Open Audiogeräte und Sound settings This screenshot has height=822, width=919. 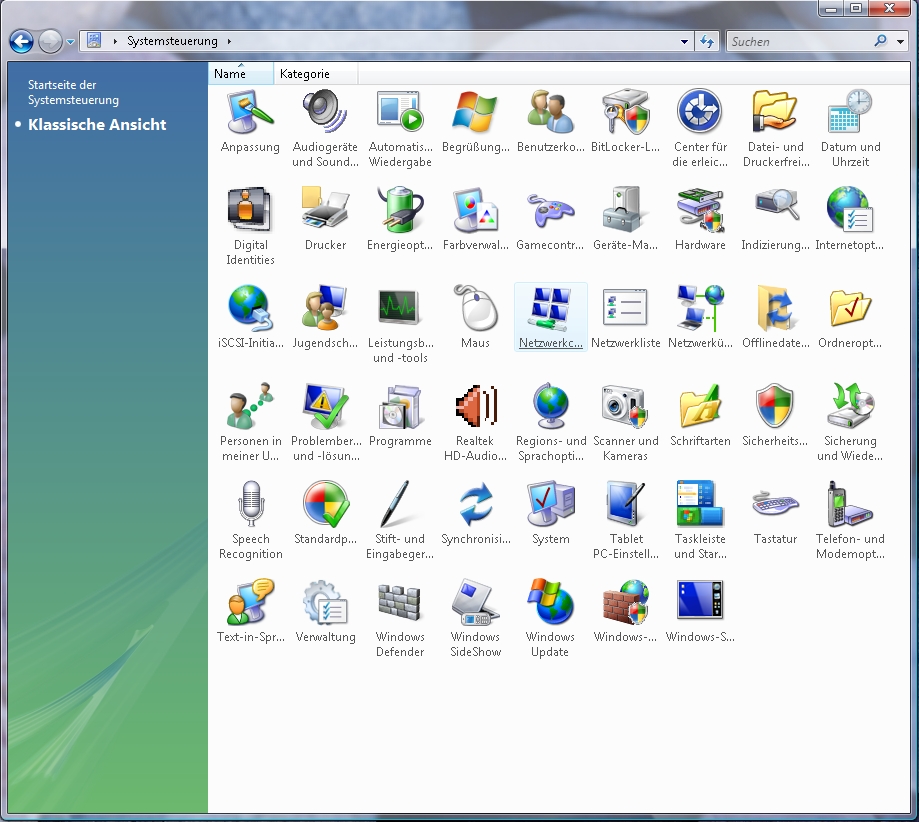[x=325, y=111]
